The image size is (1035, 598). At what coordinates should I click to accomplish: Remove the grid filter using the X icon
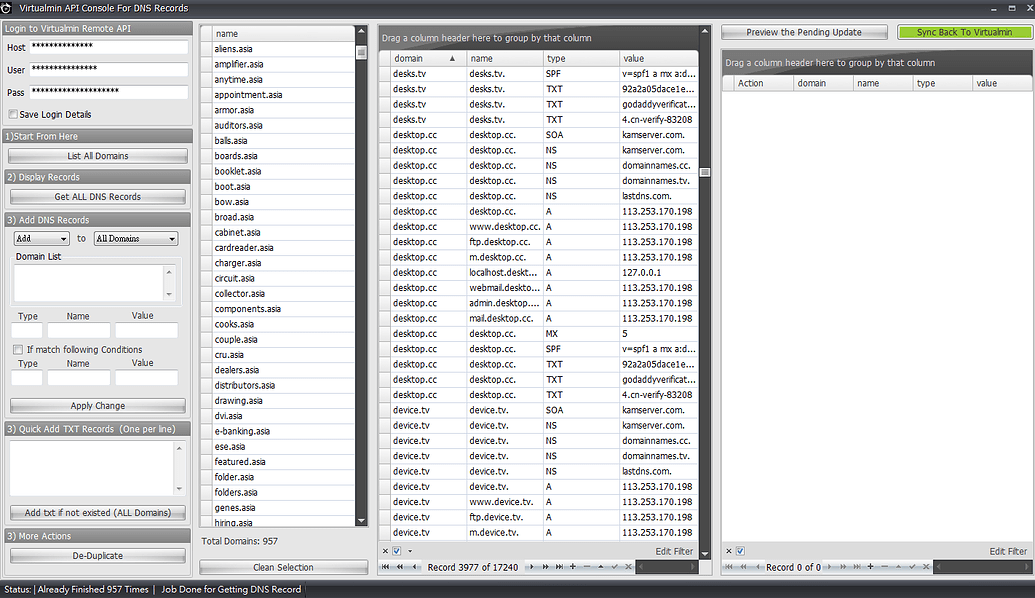click(x=385, y=550)
